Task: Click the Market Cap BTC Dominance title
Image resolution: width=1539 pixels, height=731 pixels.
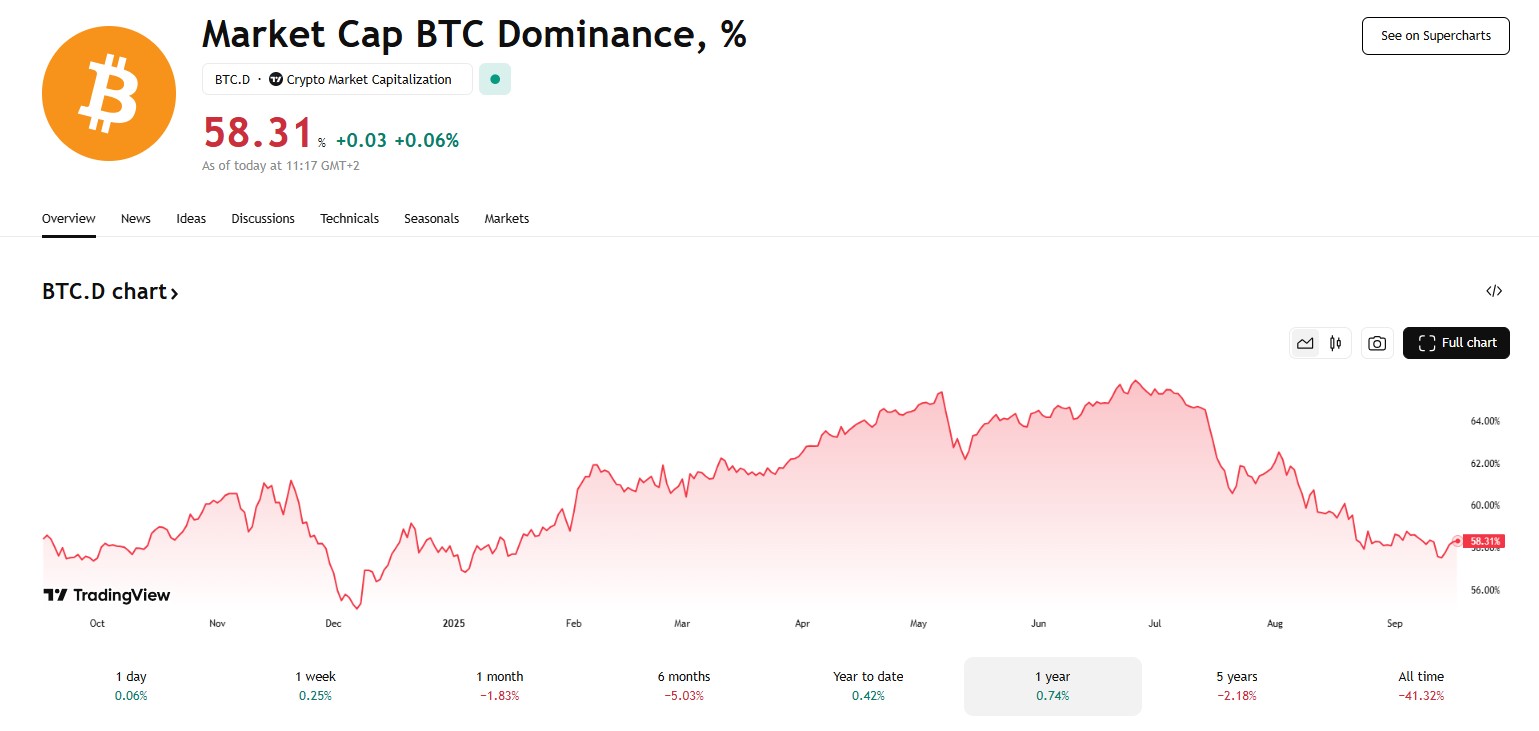Action: (x=475, y=34)
